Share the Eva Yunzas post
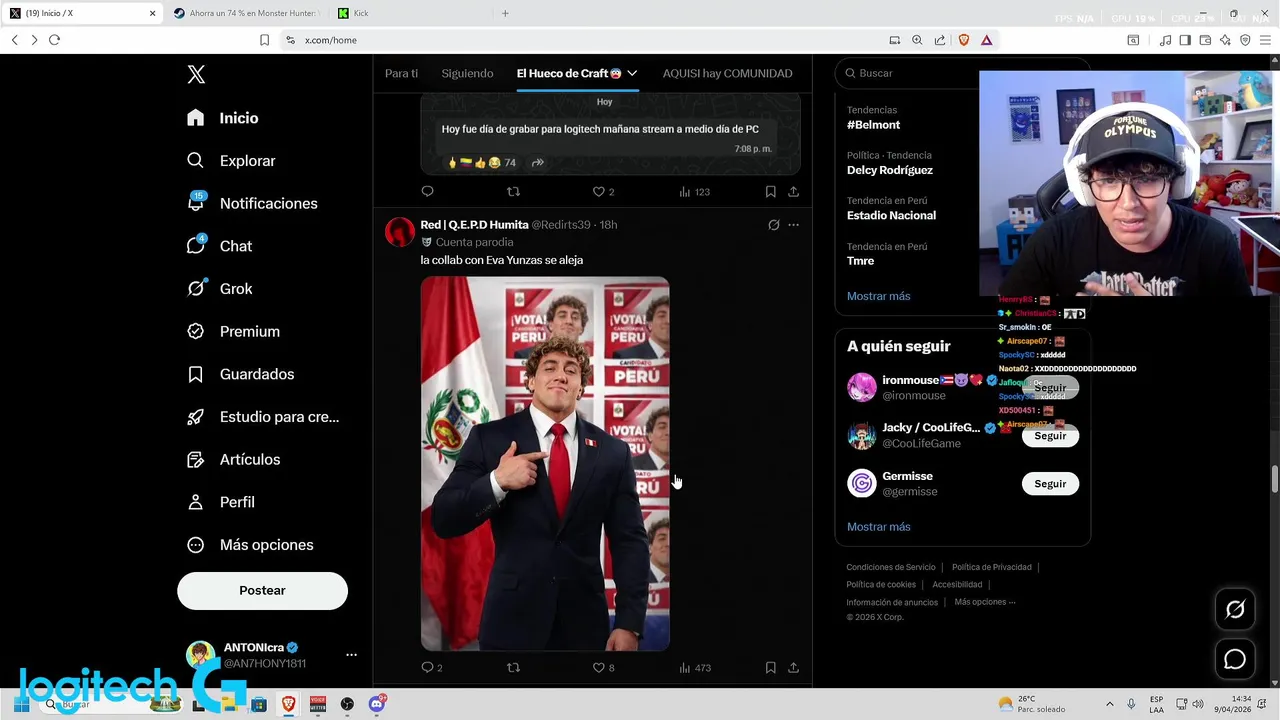The width and height of the screenshot is (1280, 720). pyautogui.click(x=793, y=667)
